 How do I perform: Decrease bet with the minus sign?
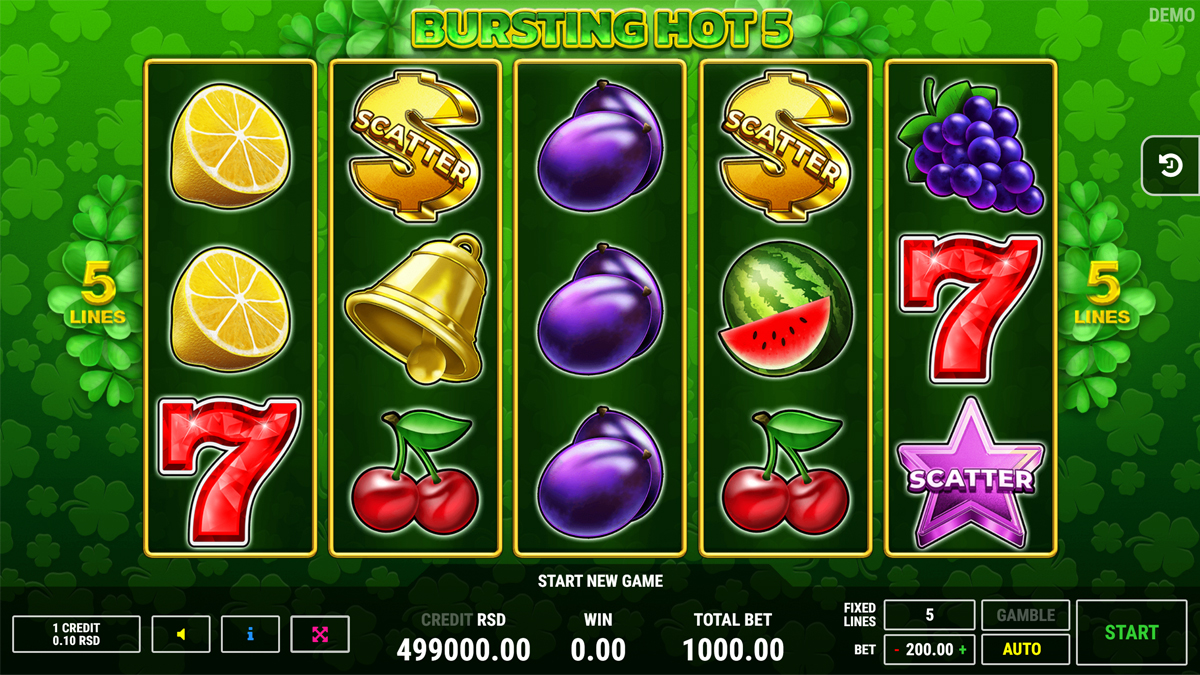[898, 649]
